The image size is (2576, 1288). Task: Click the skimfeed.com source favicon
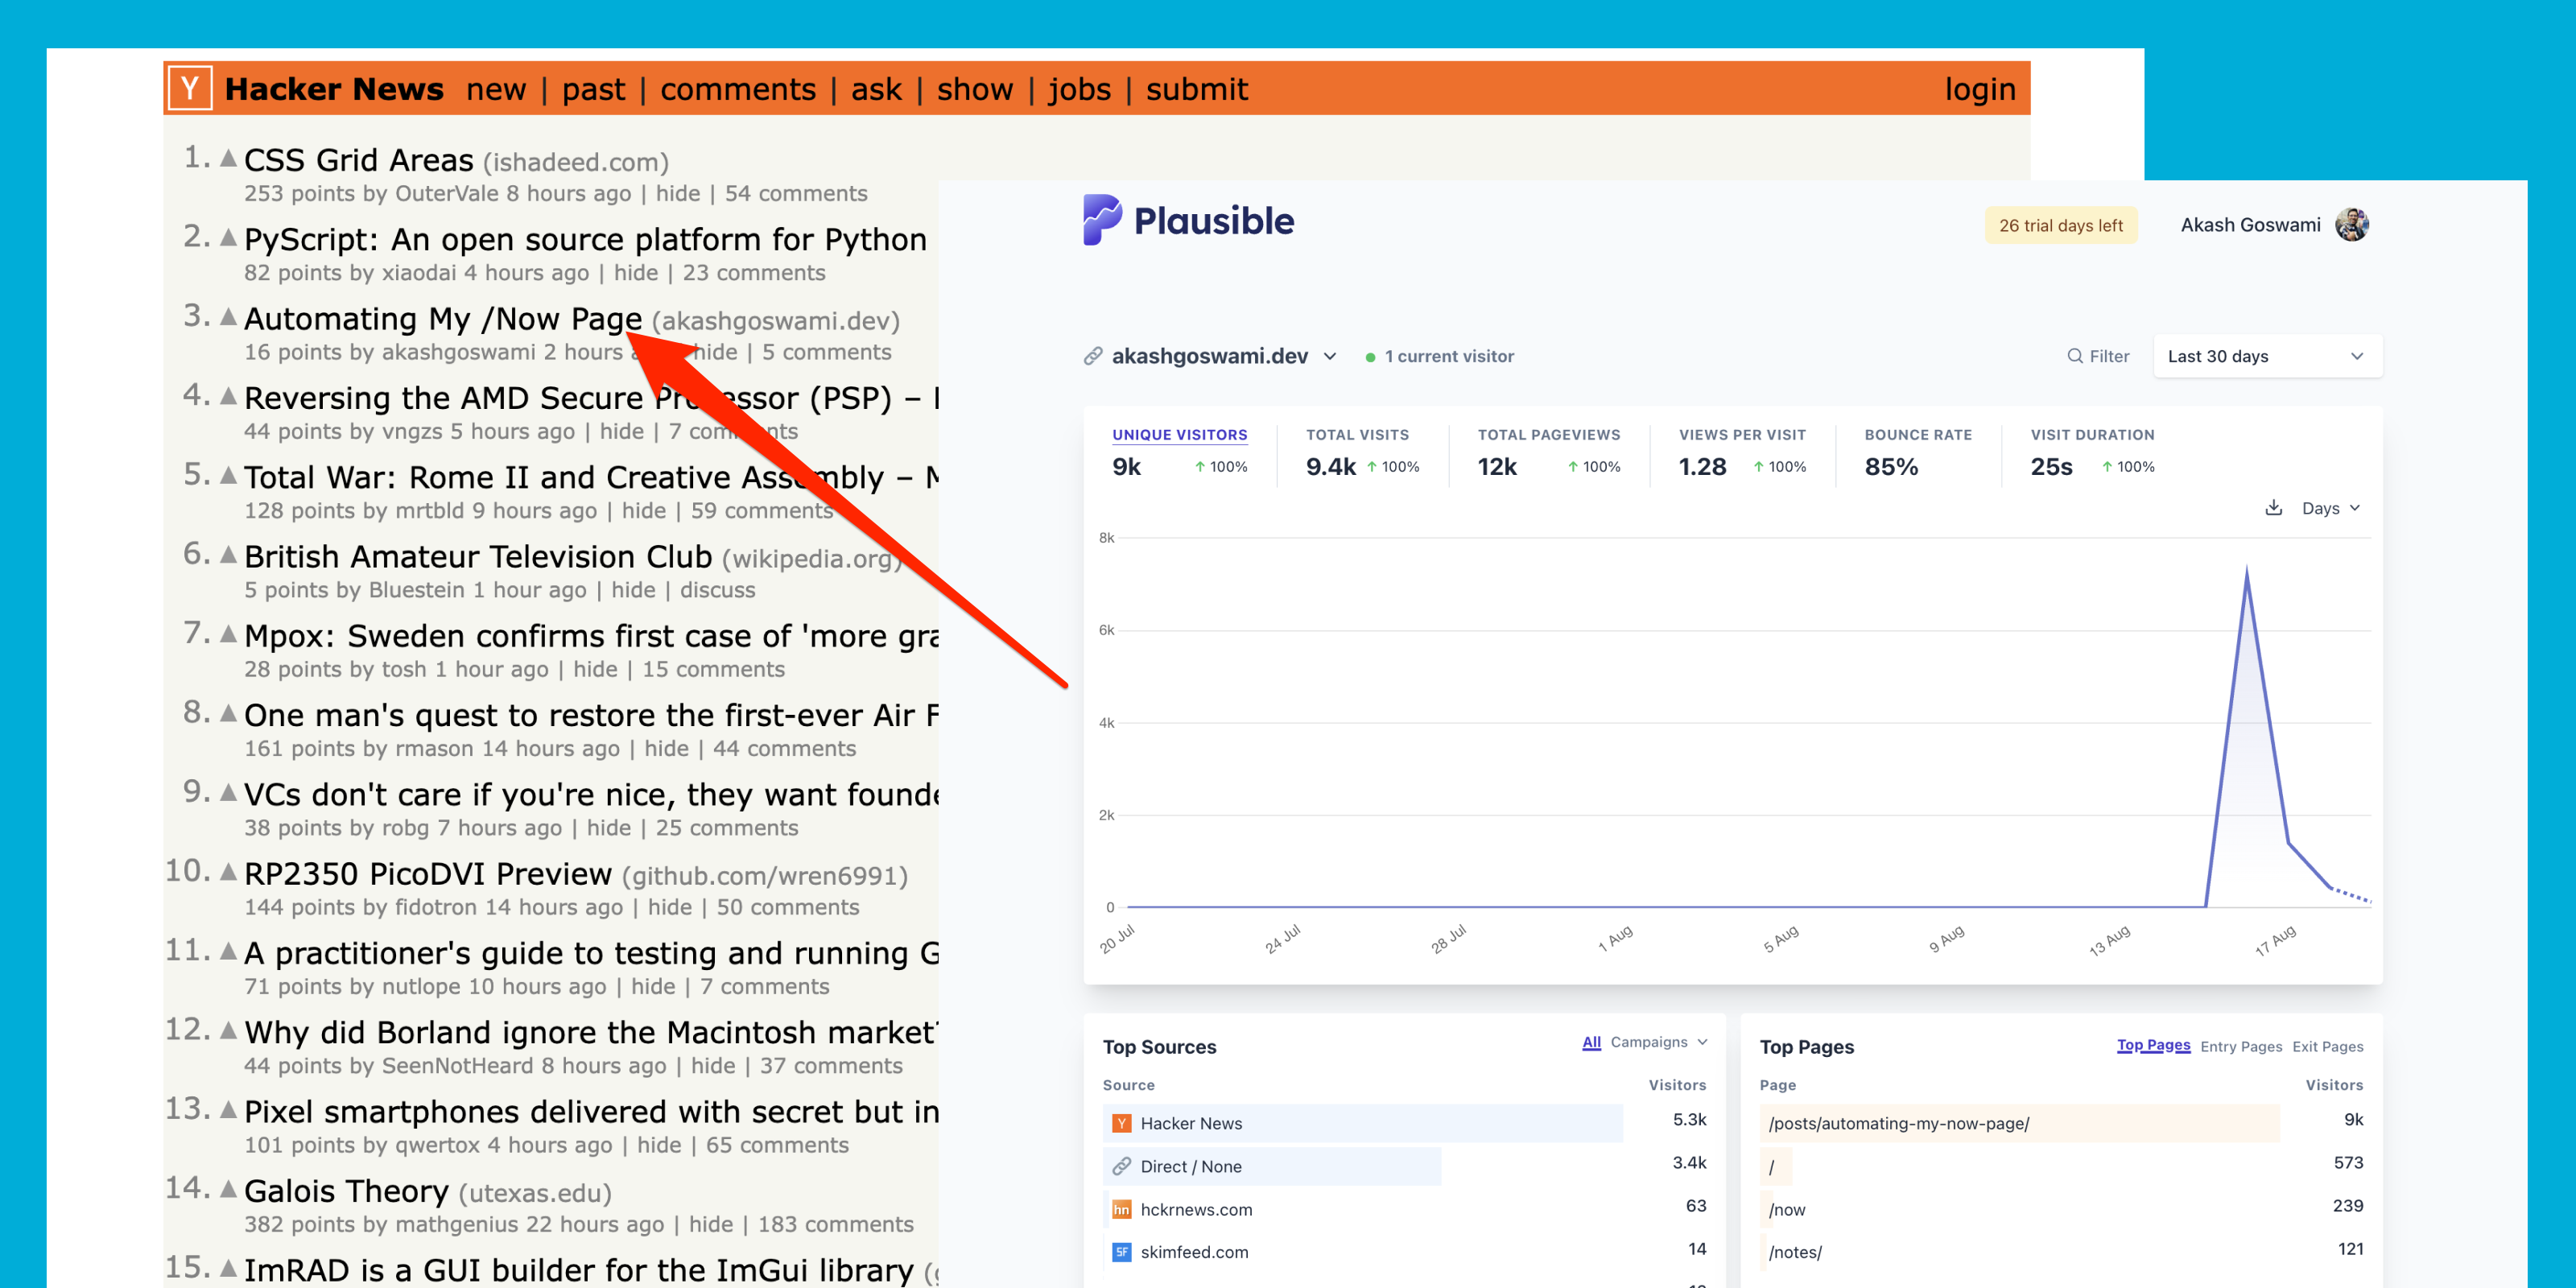pos(1122,1252)
